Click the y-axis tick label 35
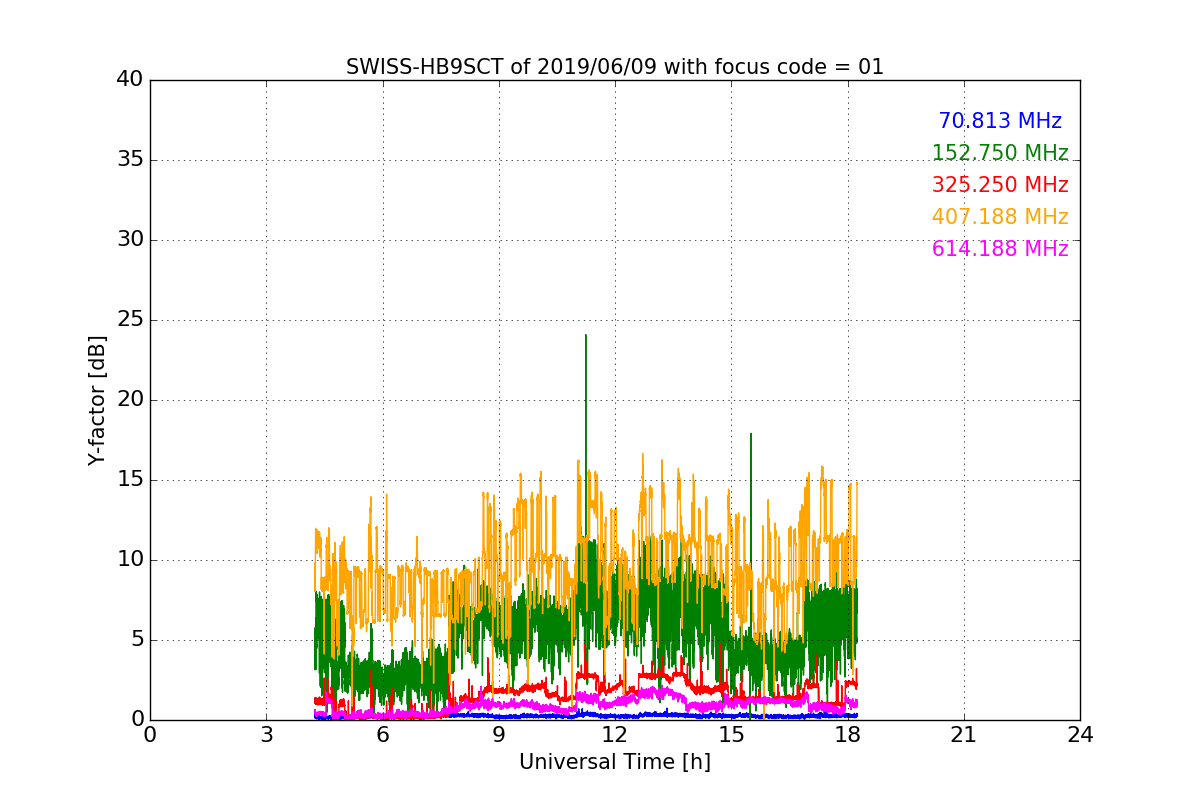Image resolution: width=1200 pixels, height=800 pixels. 130,160
